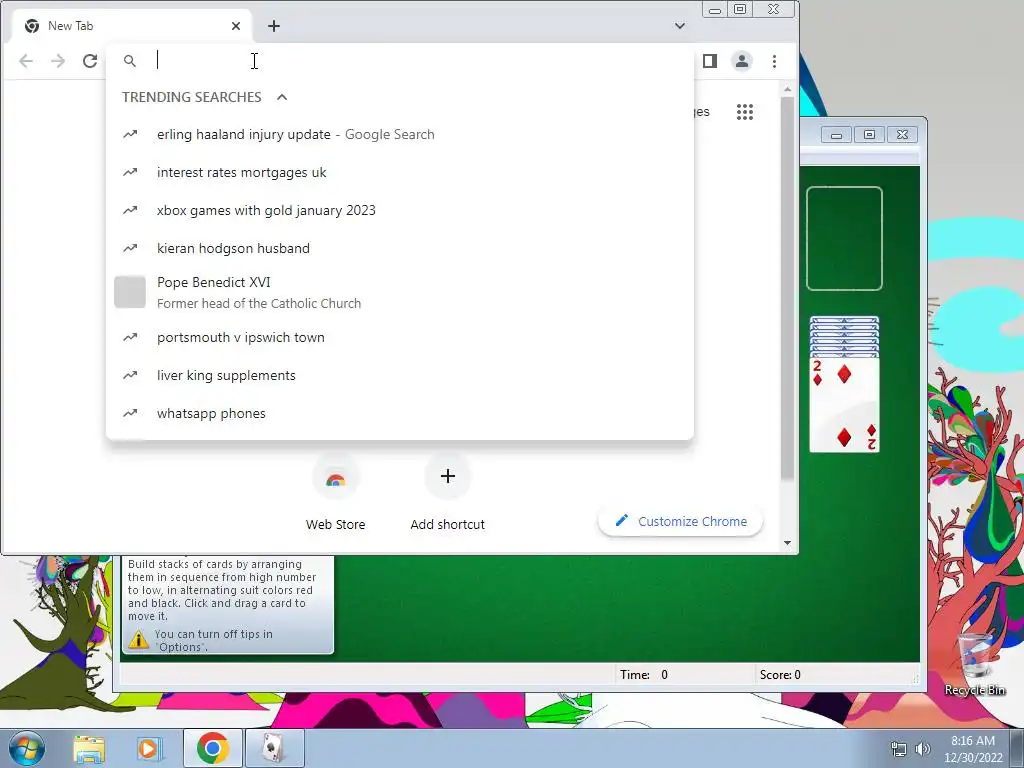This screenshot has height=768, width=1024.
Task: Click the empty foundation slot in Solitaire
Action: pos(844,238)
